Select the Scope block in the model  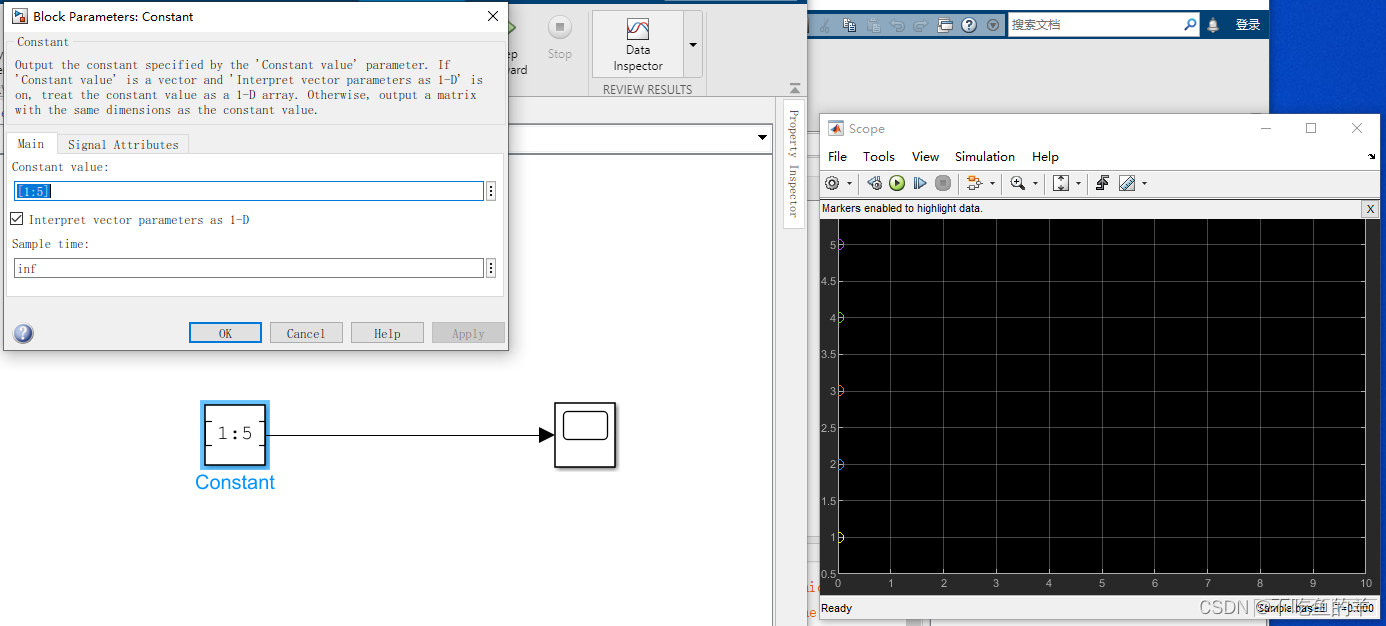(585, 435)
